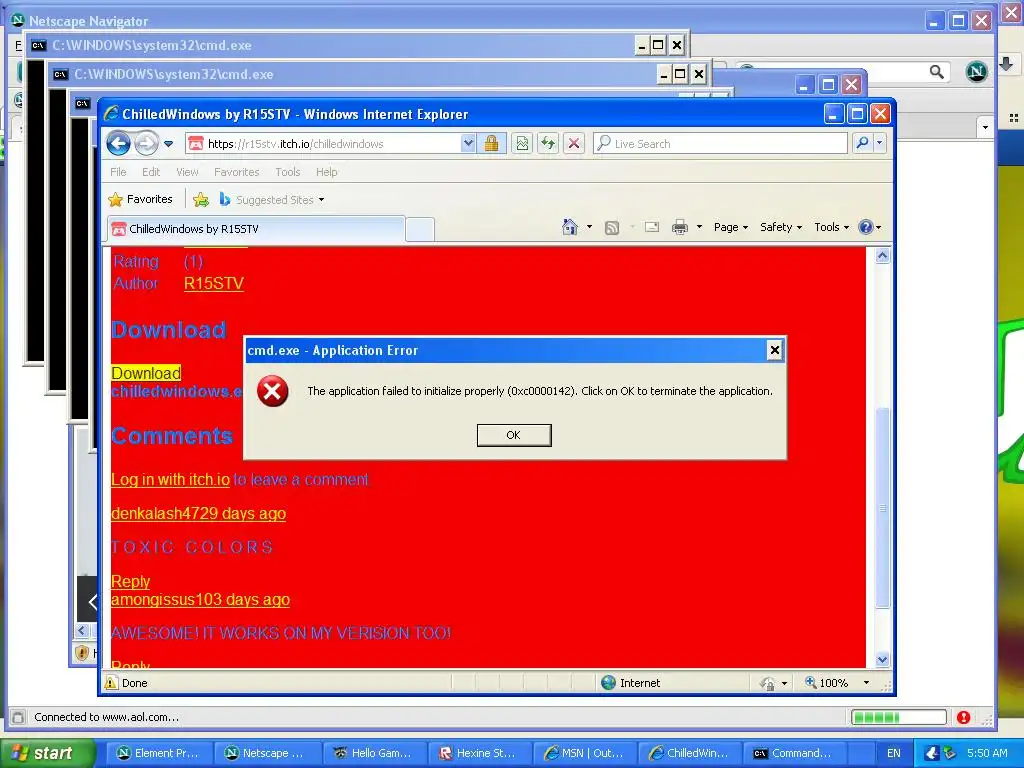Click the Add to Favorites Bar icon
Viewport: 1024px width, 768px height.
click(x=200, y=199)
